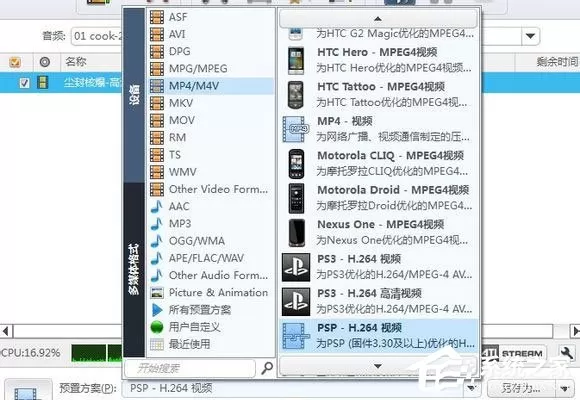Click the search magnifier icon

coord(267,368)
